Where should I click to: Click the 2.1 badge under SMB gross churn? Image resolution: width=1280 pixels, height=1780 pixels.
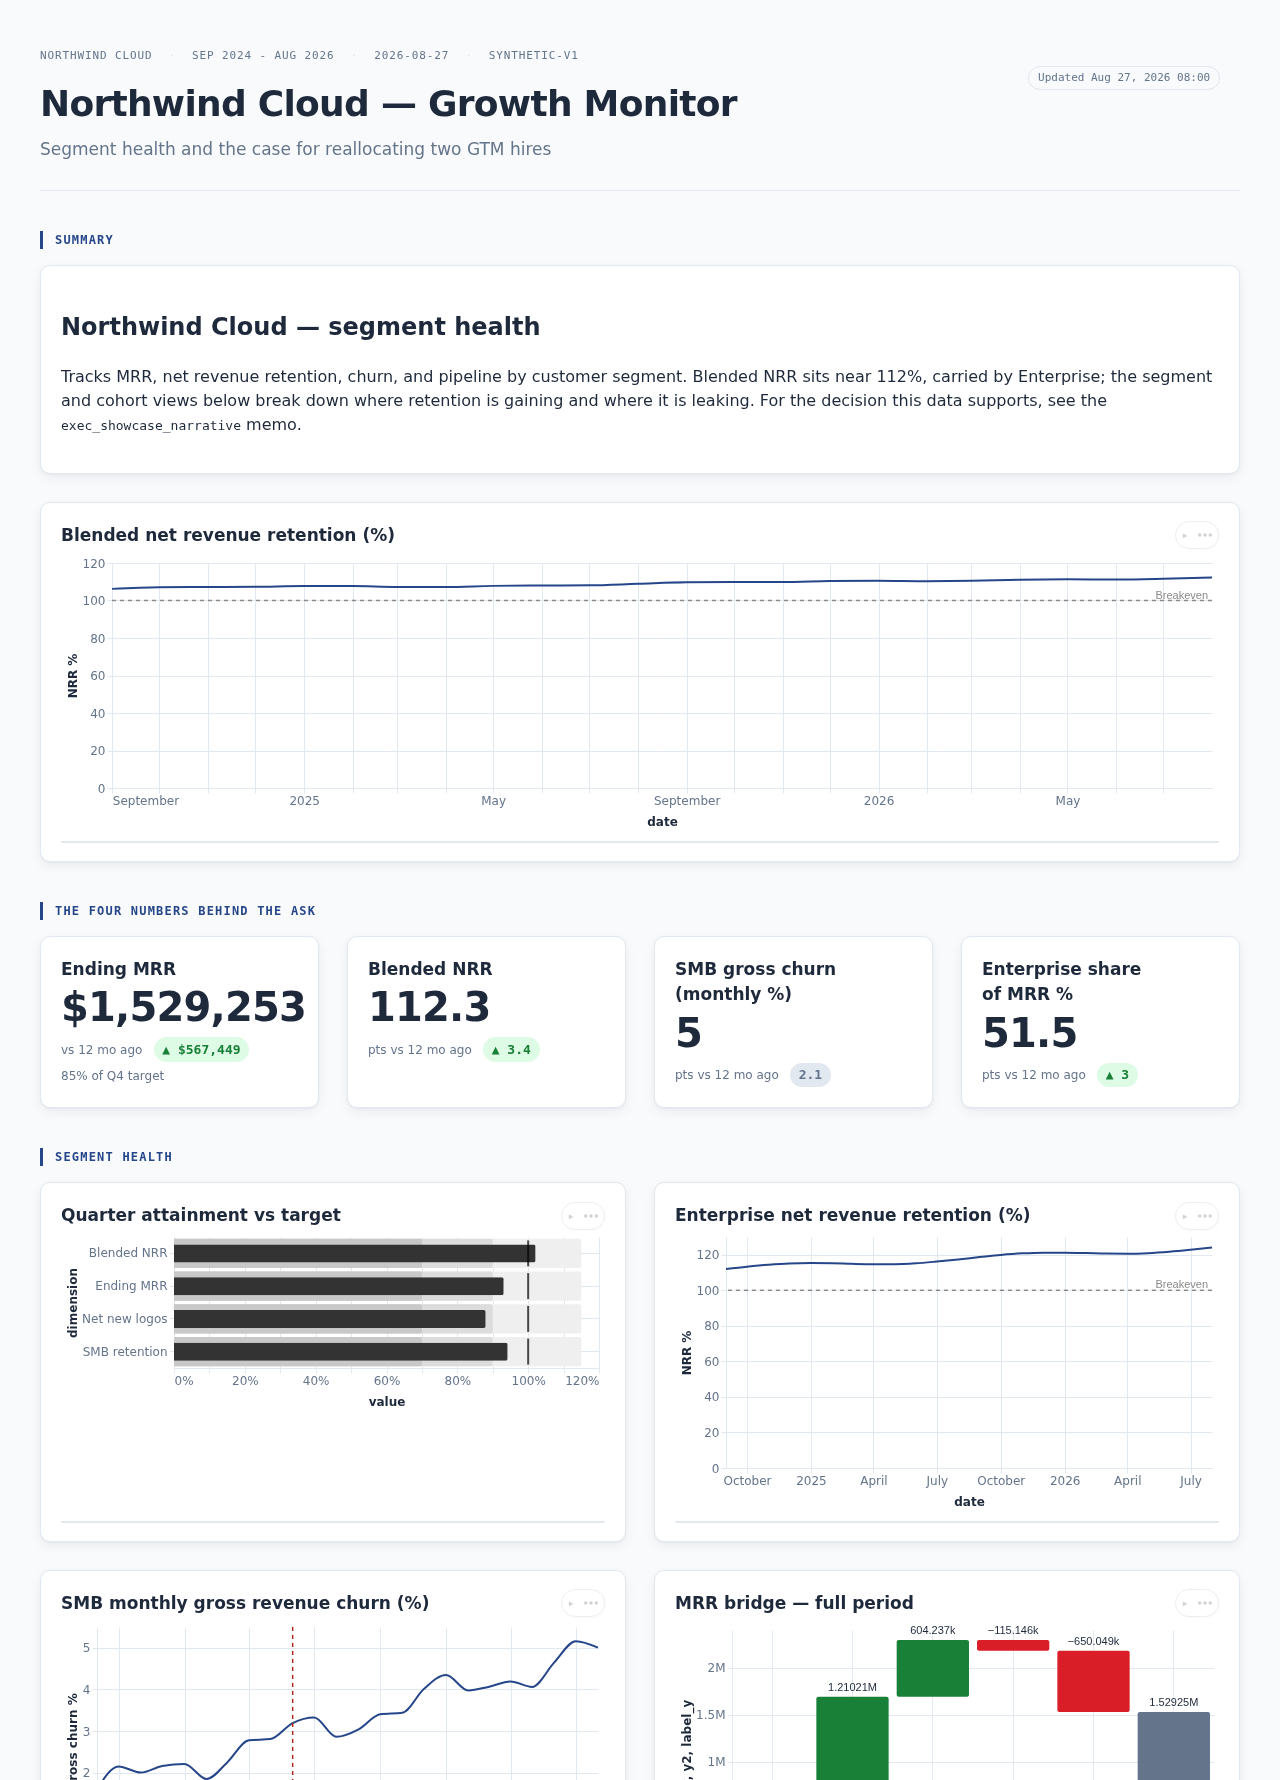pyautogui.click(x=810, y=1075)
